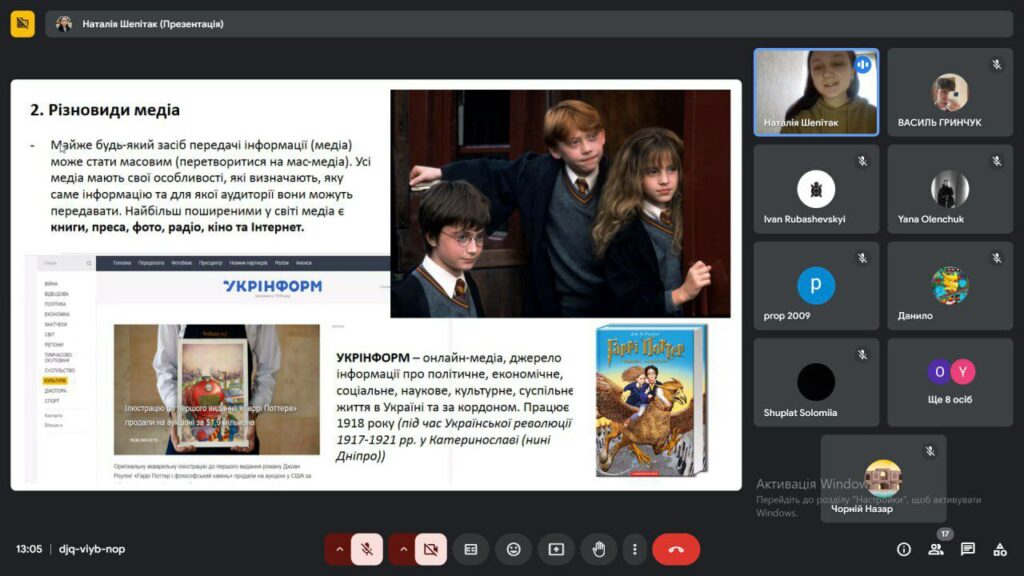Click the present screen button

click(x=556, y=549)
